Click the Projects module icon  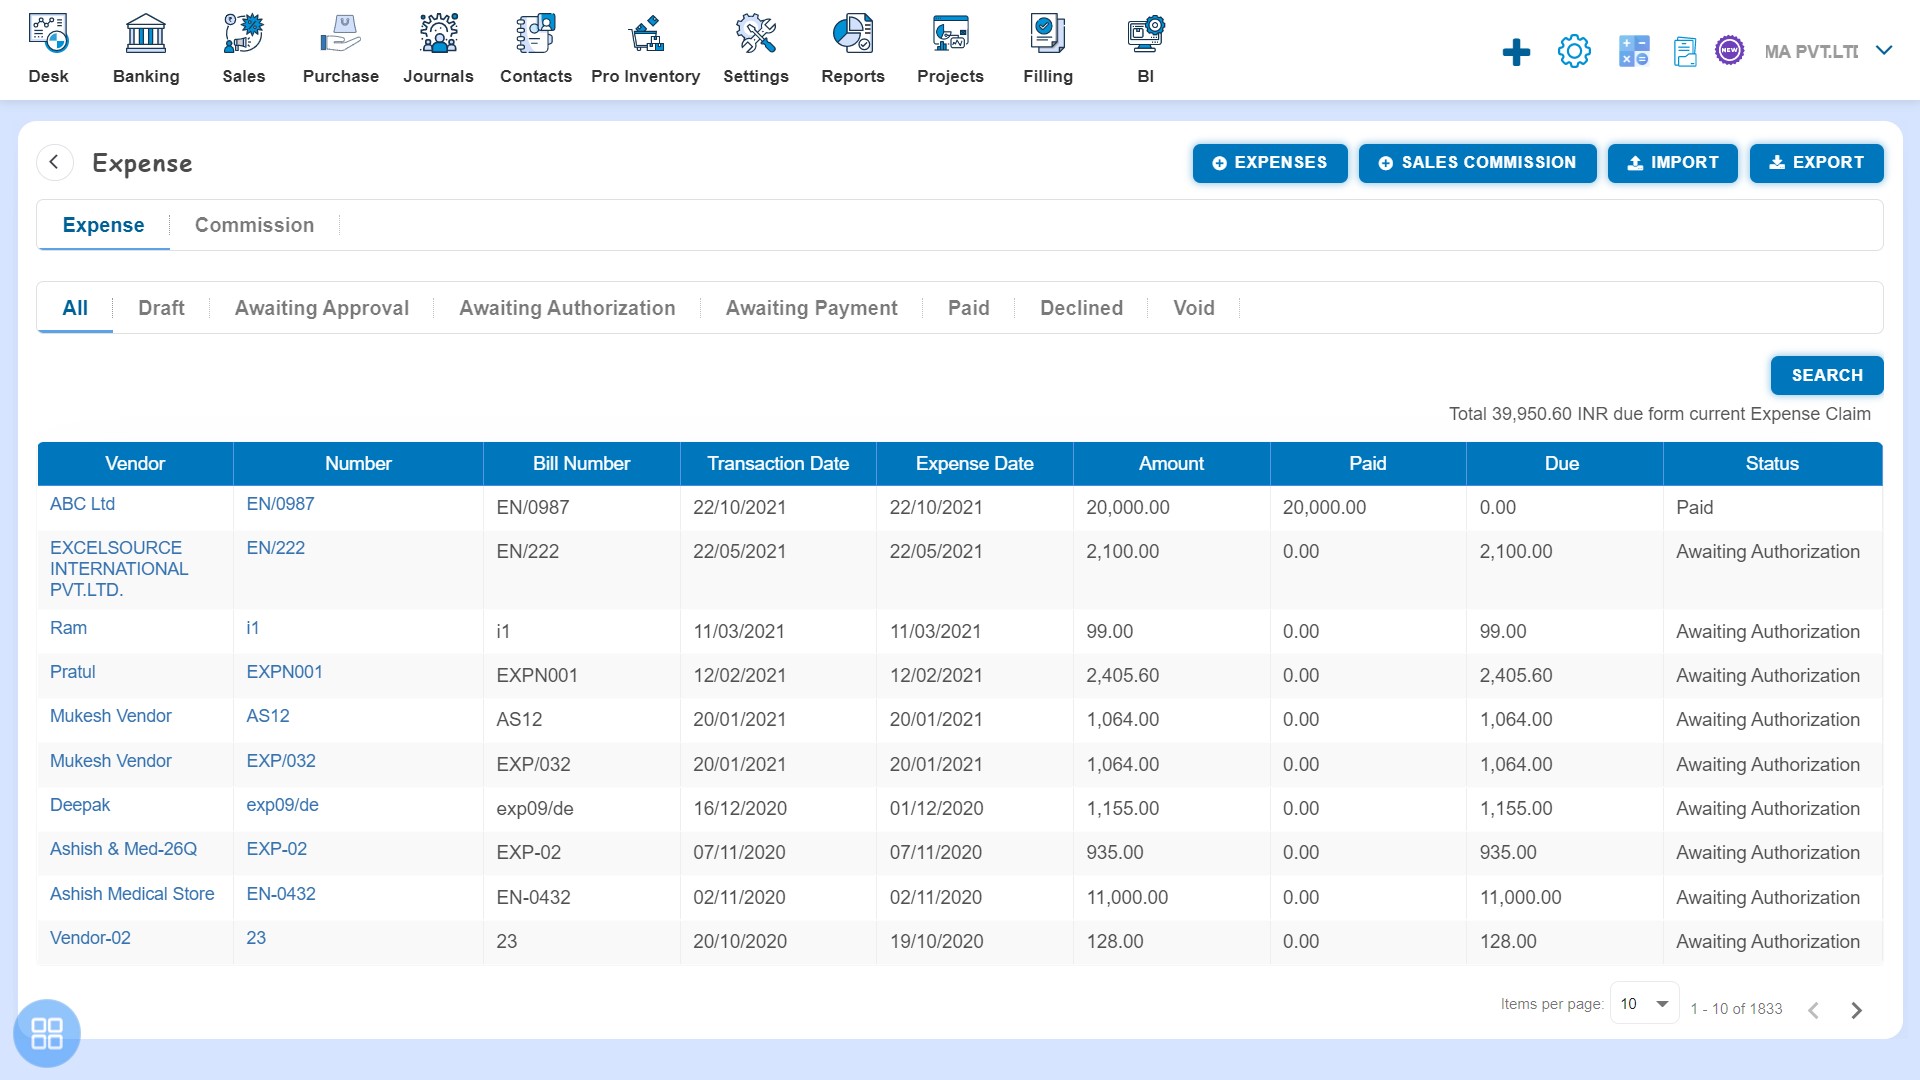coord(949,47)
